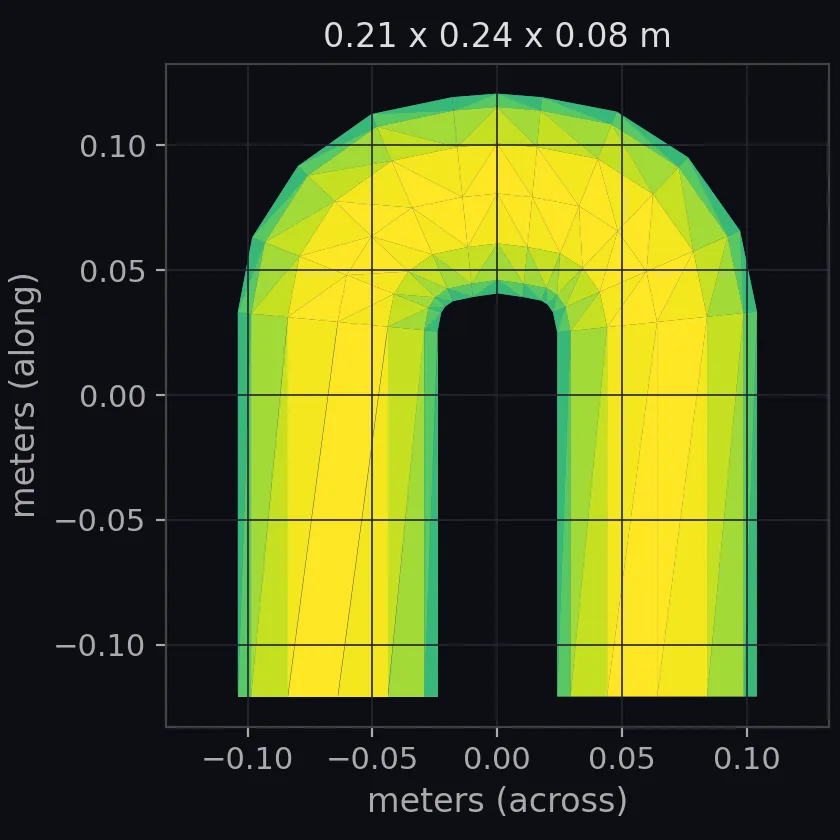Select y-axis tick label 0.05
Viewport: 840px width, 840px height.
[x=112, y=271]
